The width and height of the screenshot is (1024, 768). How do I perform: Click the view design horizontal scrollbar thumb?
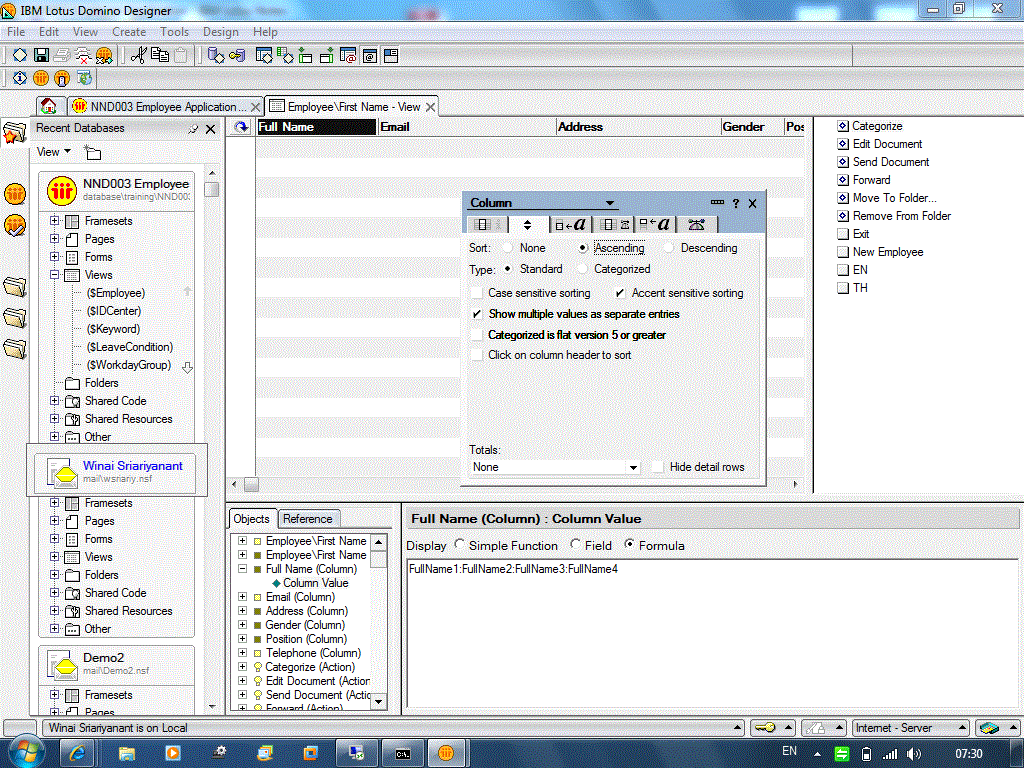[x=251, y=485]
